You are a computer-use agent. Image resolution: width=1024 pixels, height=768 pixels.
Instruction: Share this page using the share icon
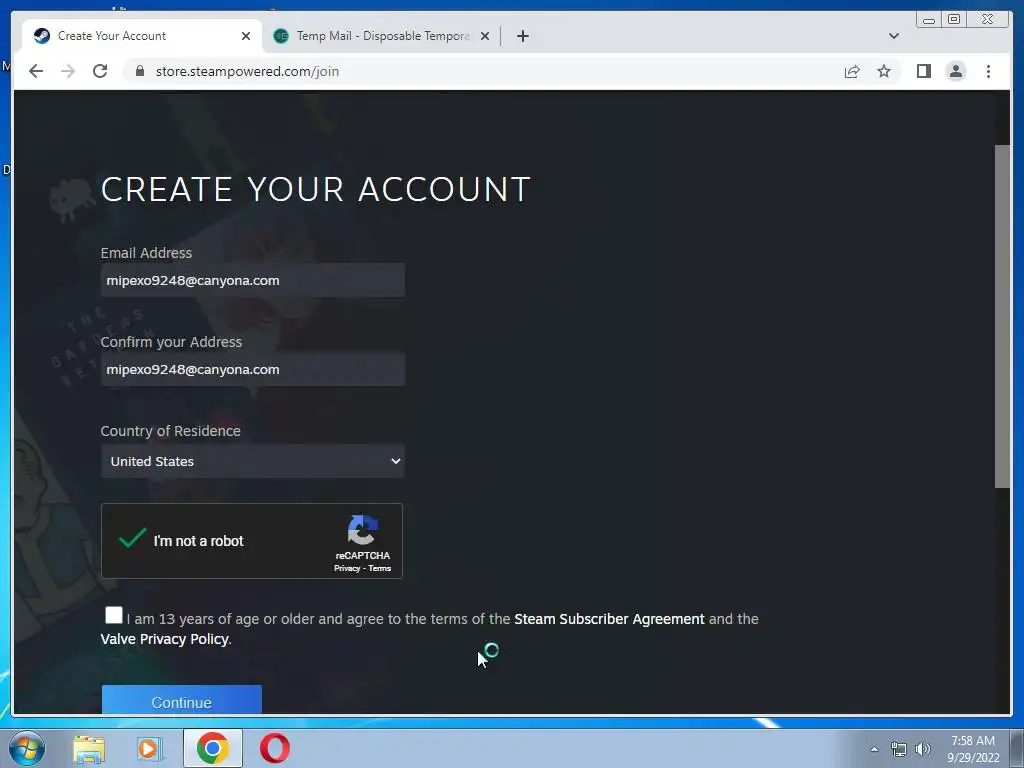(x=852, y=71)
